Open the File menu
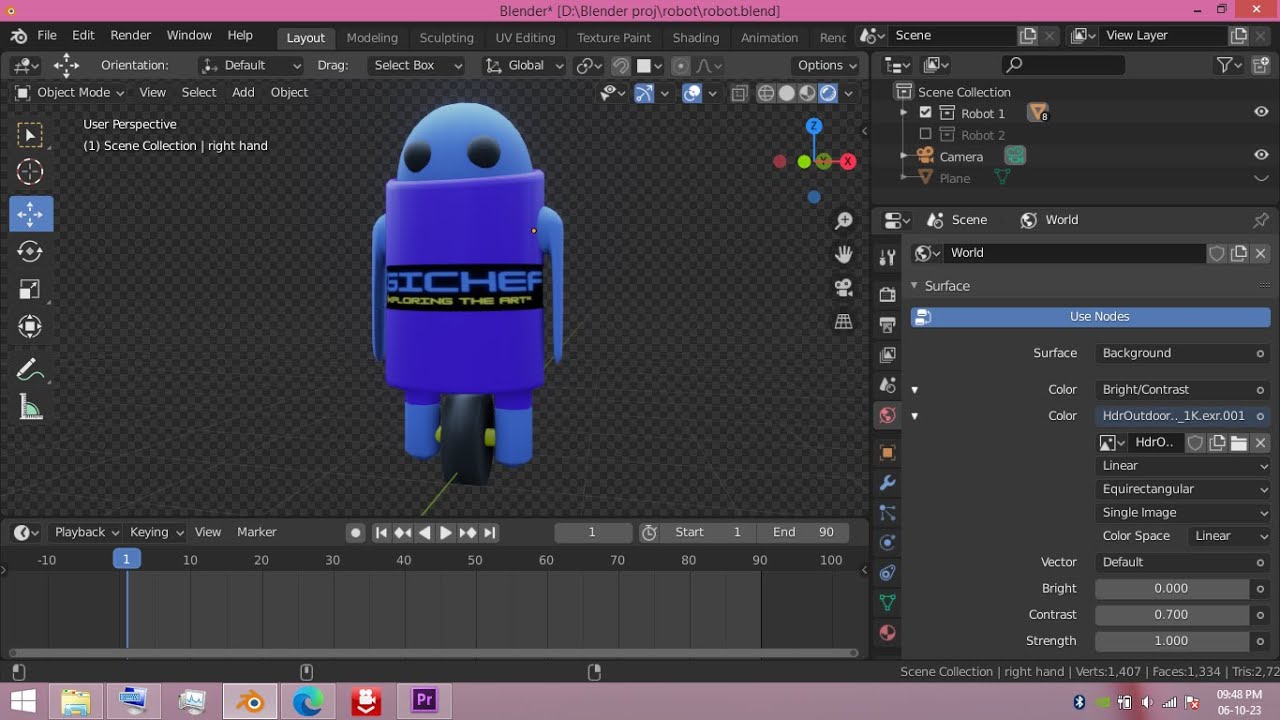 pyautogui.click(x=47, y=35)
